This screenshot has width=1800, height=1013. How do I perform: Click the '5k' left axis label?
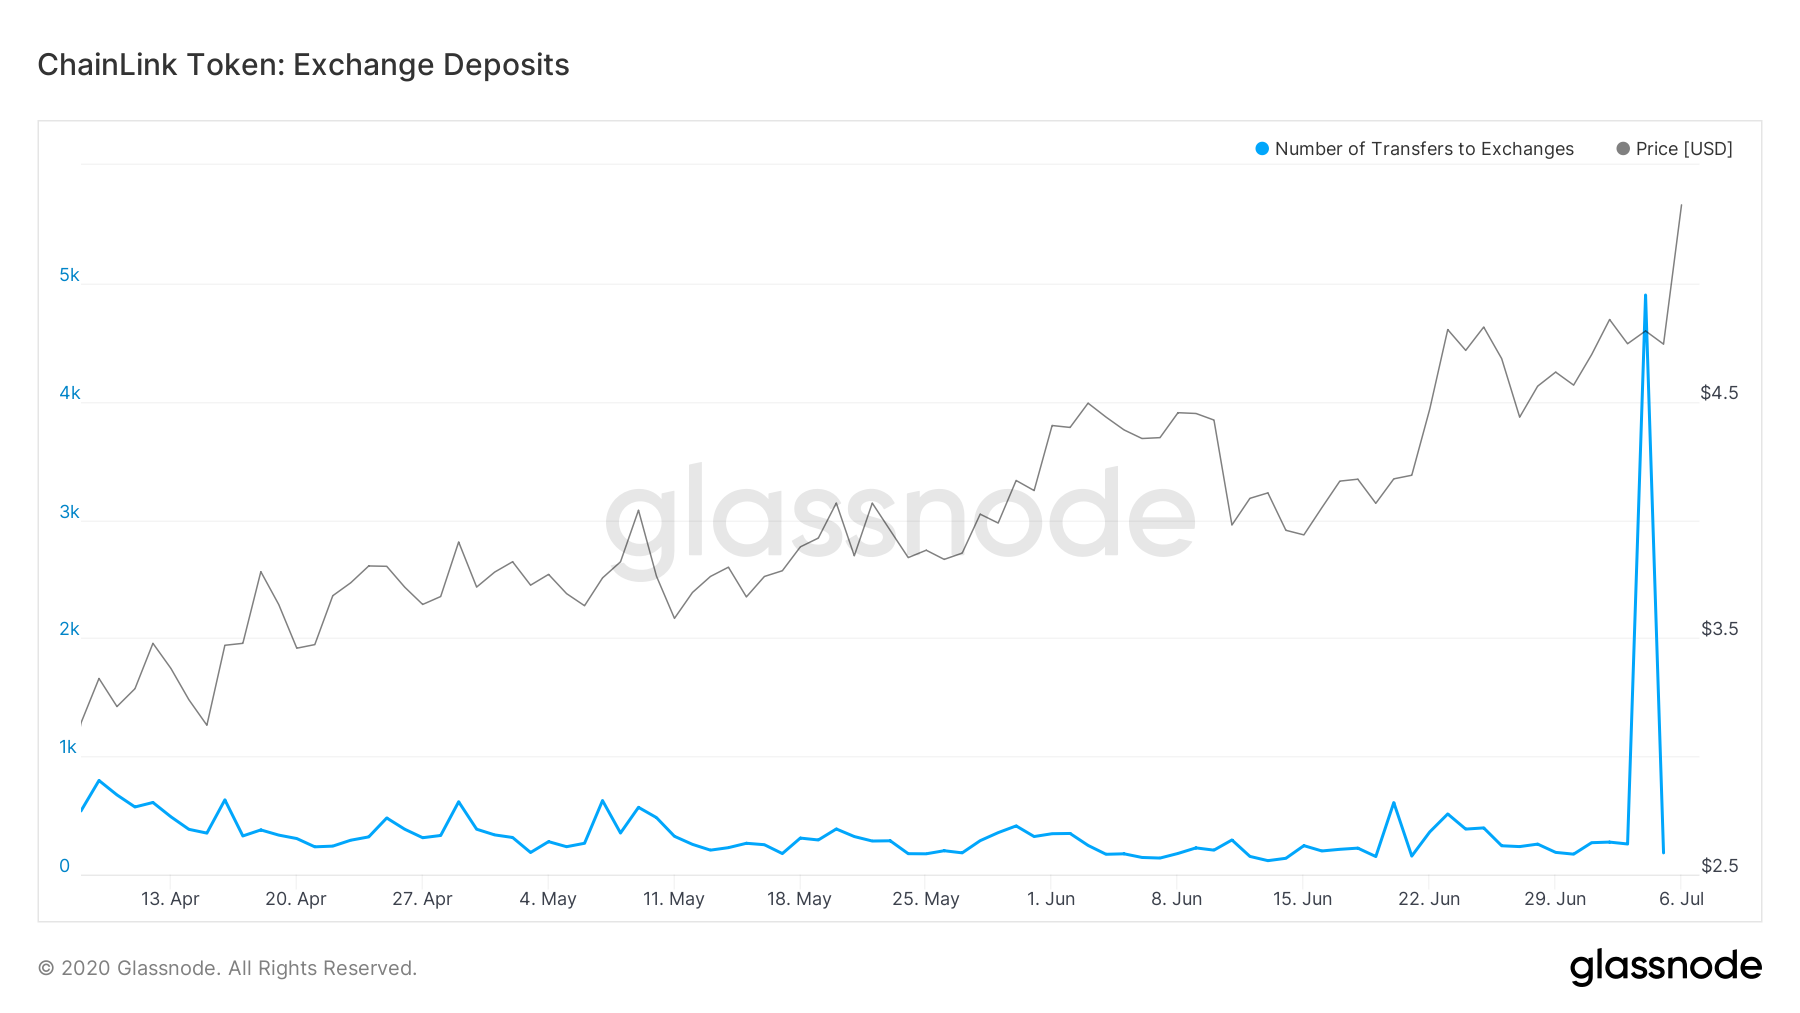(69, 275)
